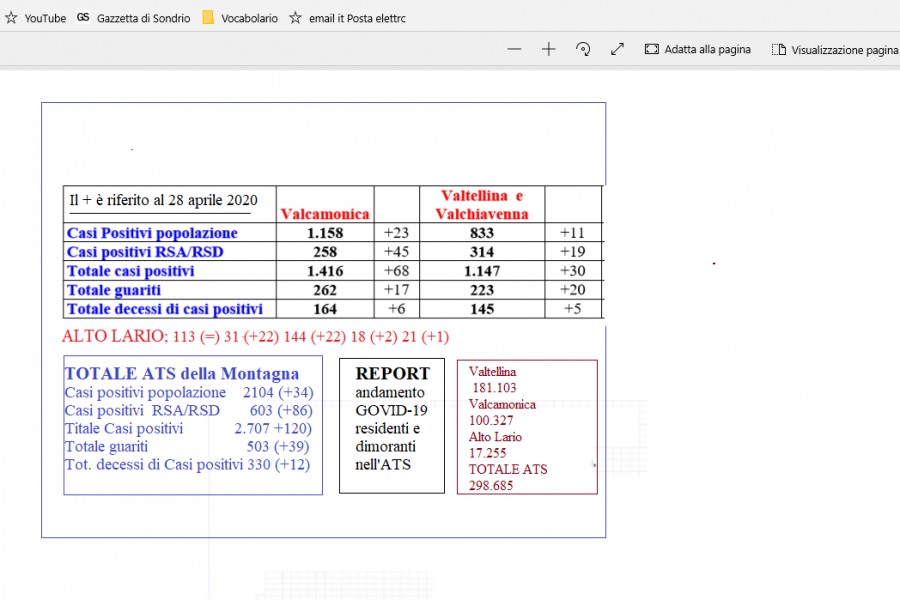The height and width of the screenshot is (600, 900).
Task: Click the 'Casi Positivi popolazione' table row label
Action: pyautogui.click(x=152, y=233)
